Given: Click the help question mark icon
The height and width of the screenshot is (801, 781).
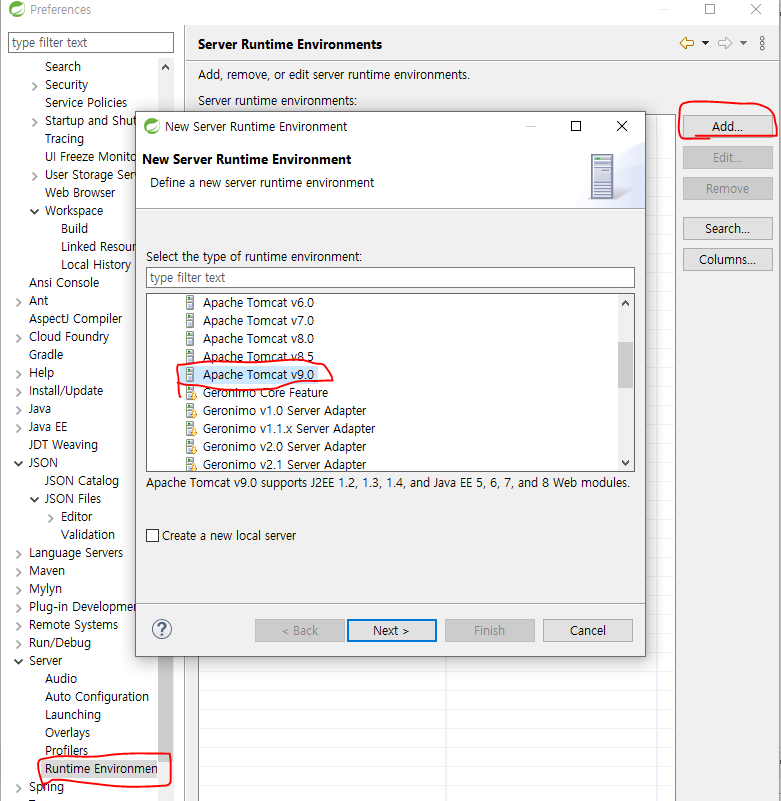Looking at the screenshot, I should (x=162, y=629).
